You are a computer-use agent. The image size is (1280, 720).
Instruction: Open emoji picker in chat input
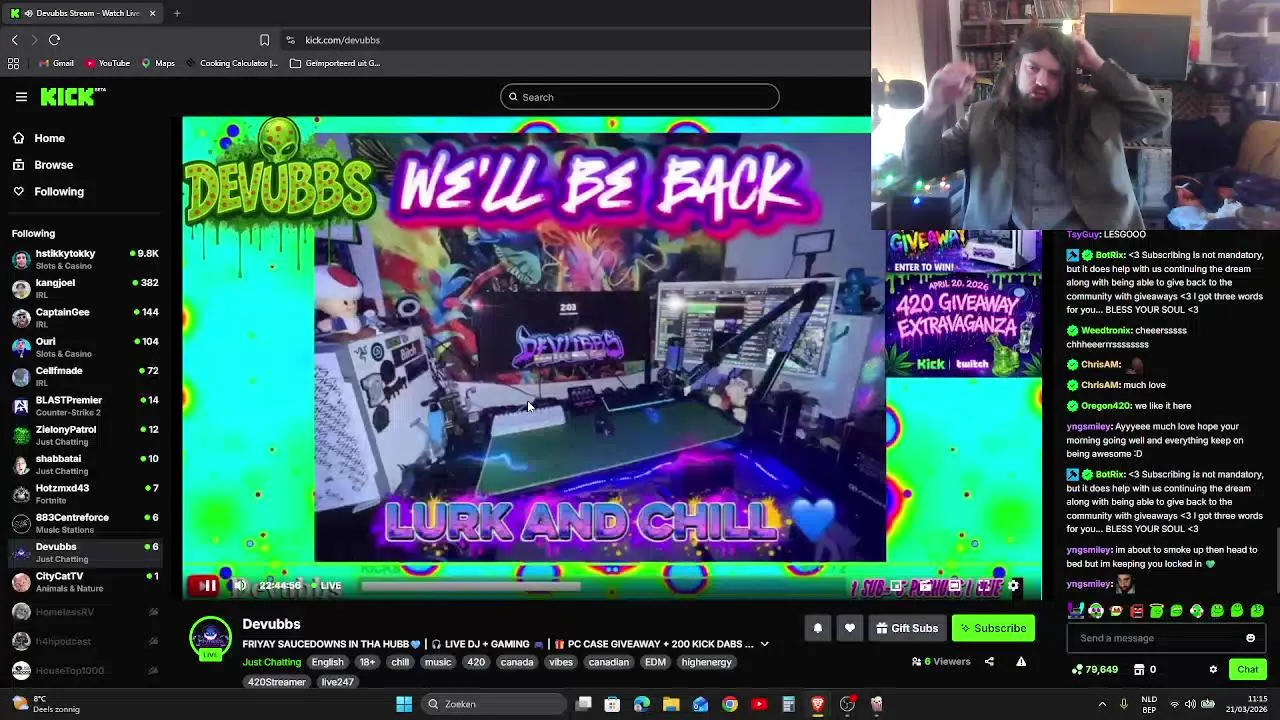(x=1250, y=638)
